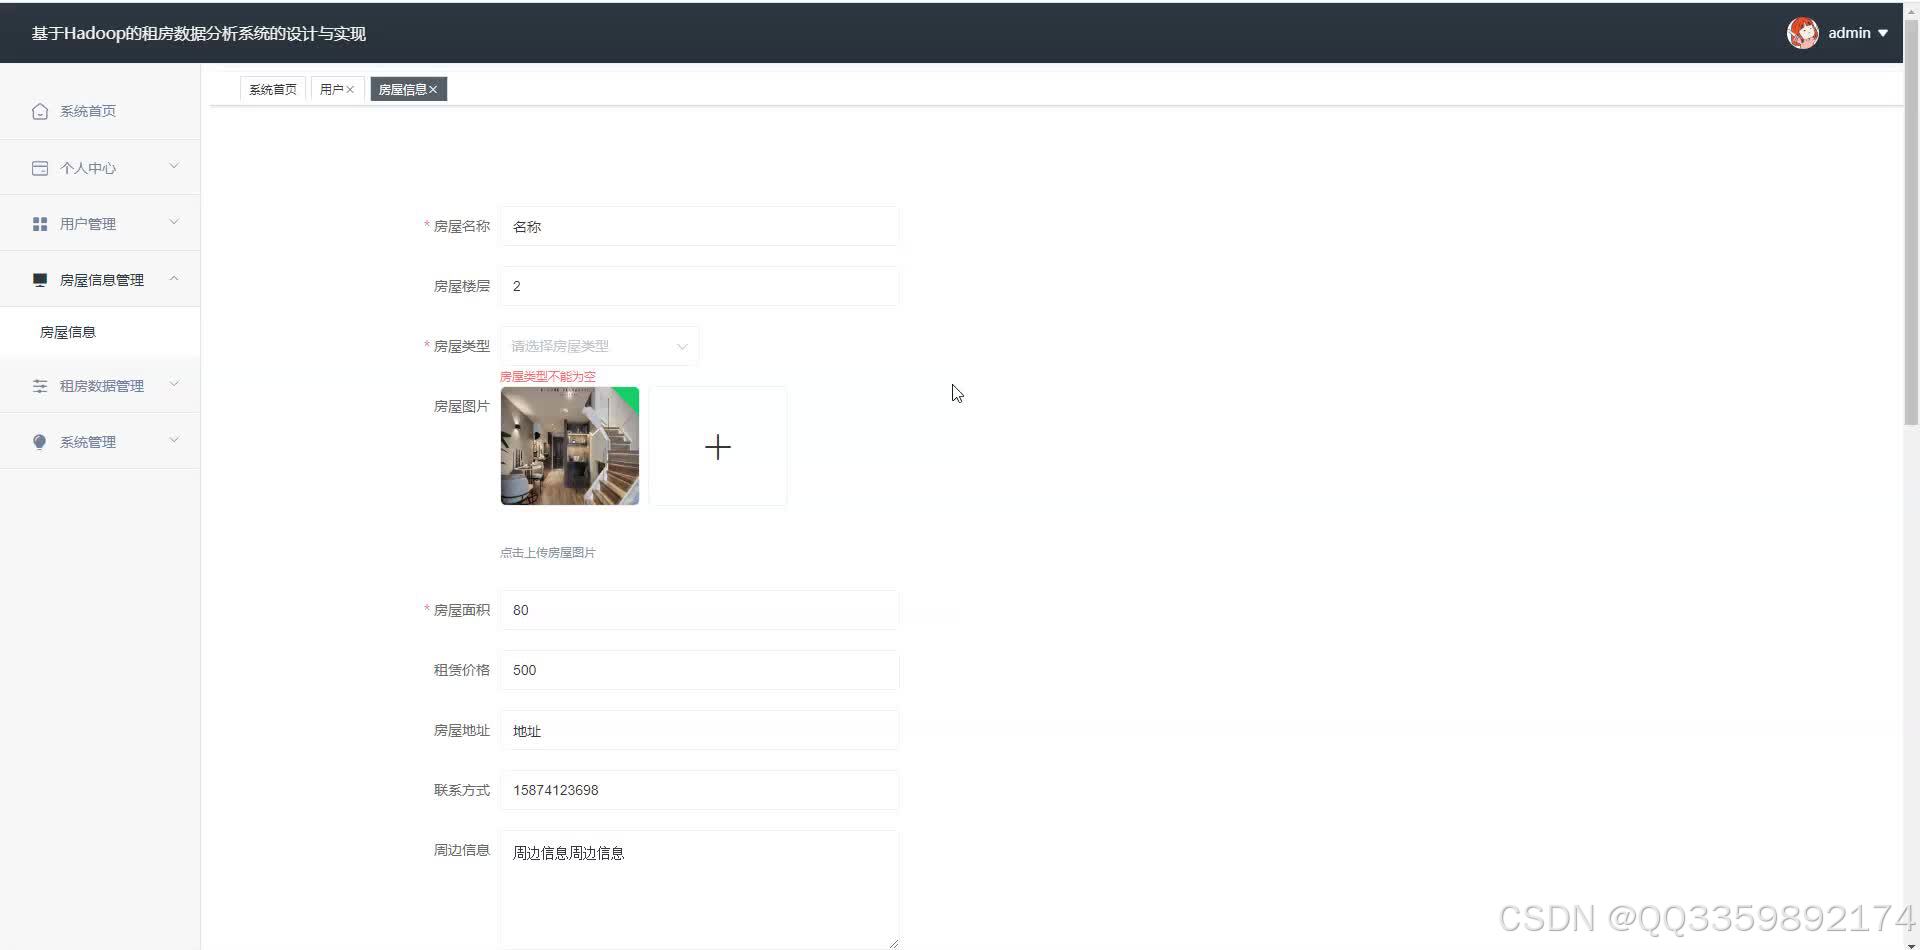The width and height of the screenshot is (1920, 950).
Task: Click the 房屋图片 field label
Action: point(461,406)
